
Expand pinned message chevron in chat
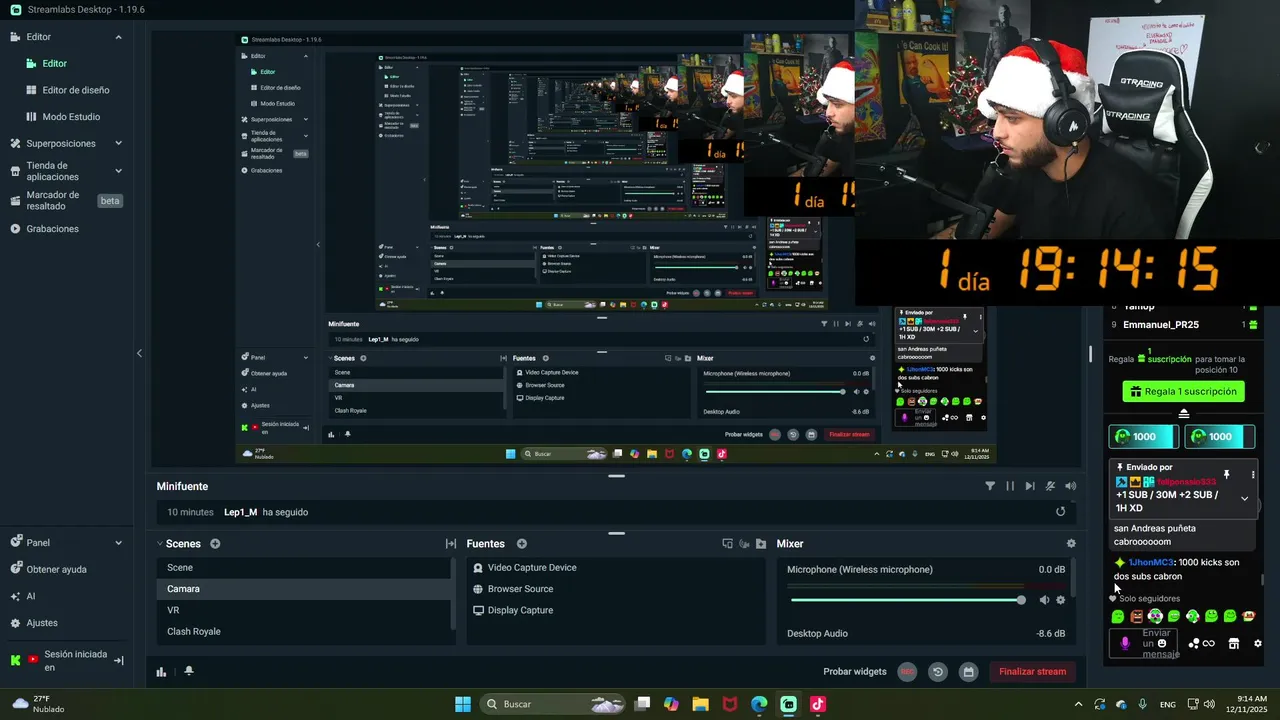pyautogui.click(x=1244, y=498)
